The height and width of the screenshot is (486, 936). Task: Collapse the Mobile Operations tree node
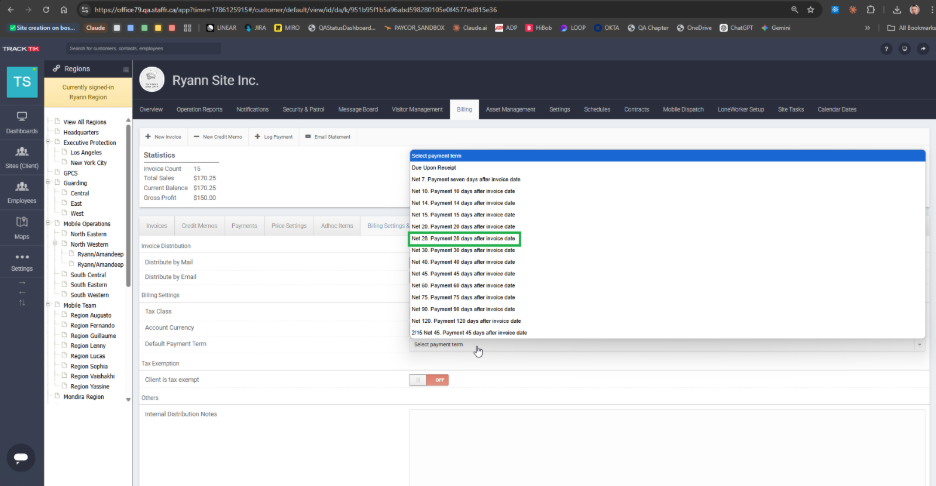(x=48, y=223)
